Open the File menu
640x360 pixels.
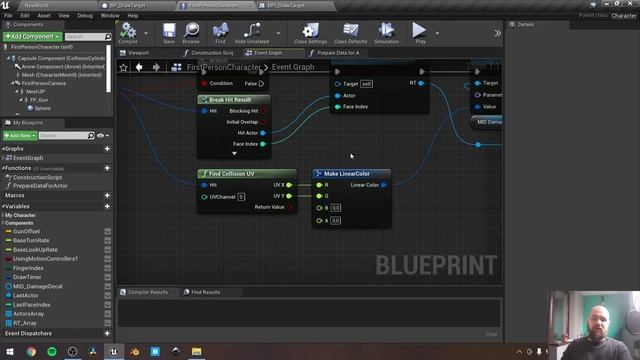pos(8,16)
